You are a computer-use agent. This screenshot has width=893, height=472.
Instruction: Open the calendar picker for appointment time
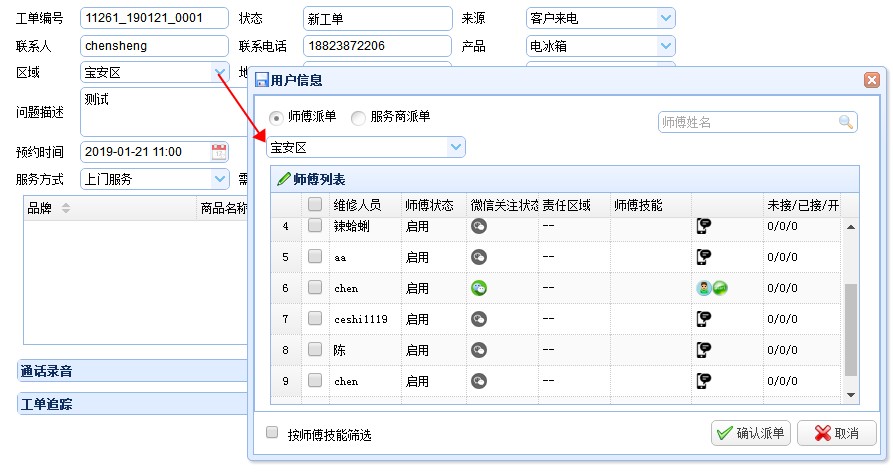[x=219, y=152]
